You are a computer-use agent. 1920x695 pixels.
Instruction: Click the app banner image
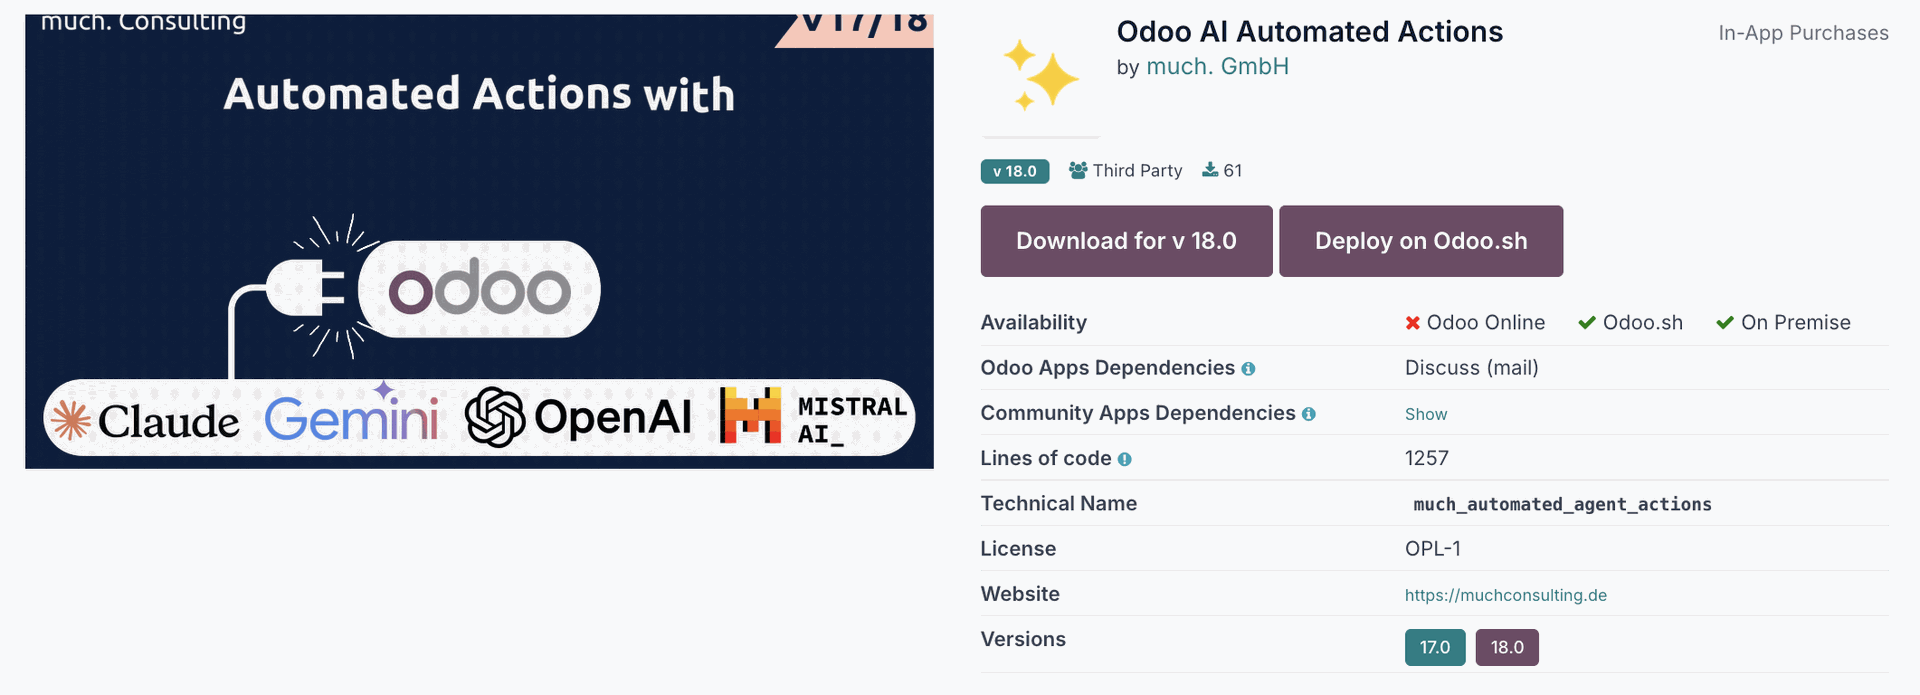pos(479,241)
